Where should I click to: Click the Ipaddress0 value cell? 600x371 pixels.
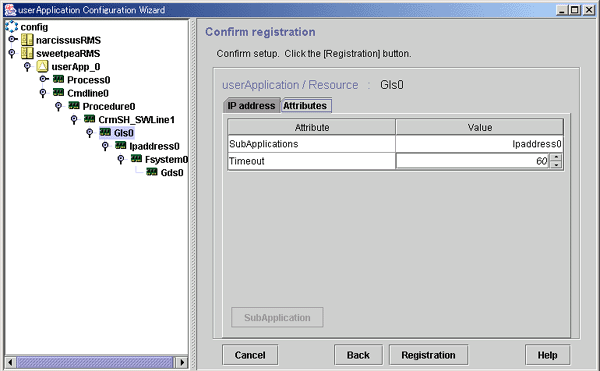pos(479,144)
